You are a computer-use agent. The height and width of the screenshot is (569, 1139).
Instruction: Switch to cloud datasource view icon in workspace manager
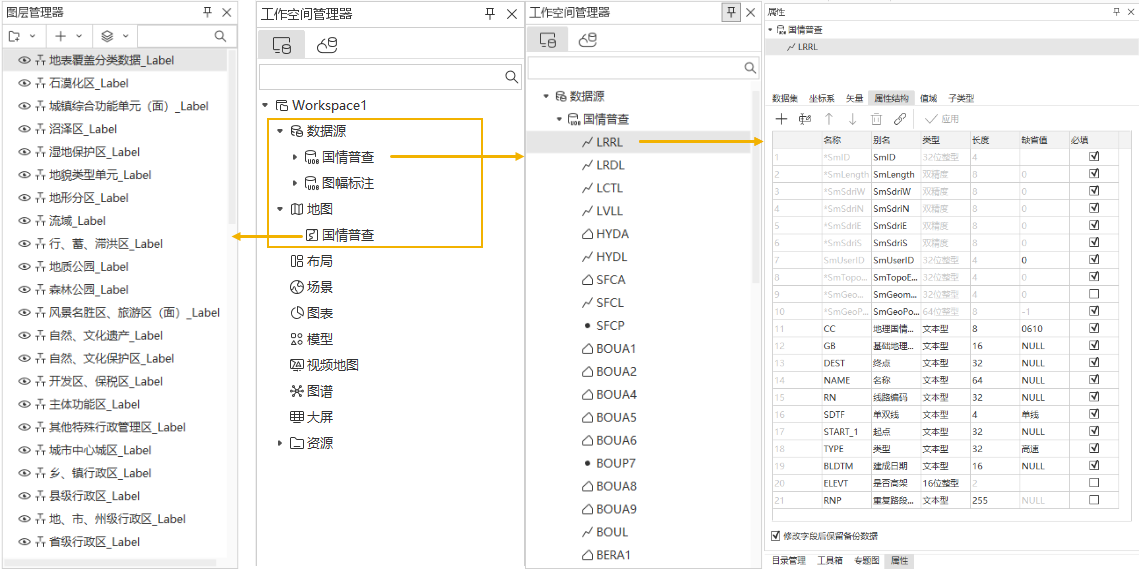[x=326, y=45]
